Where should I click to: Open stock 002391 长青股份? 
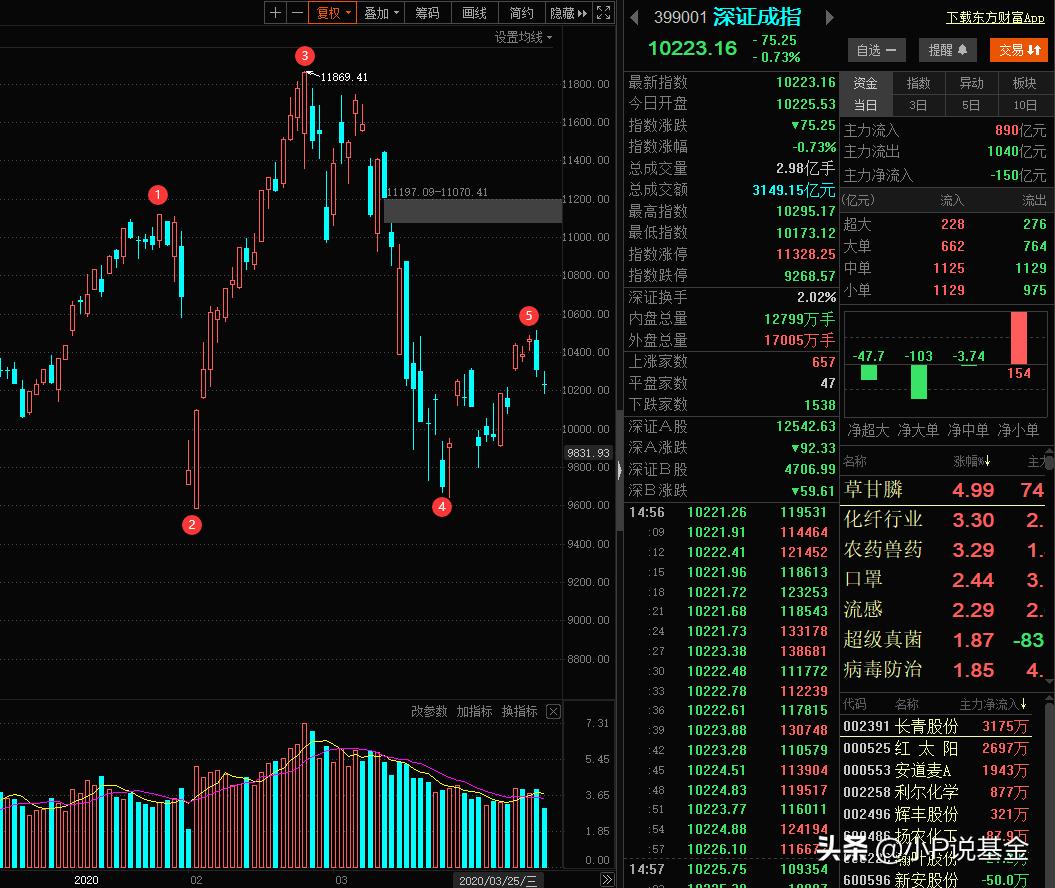point(936,727)
